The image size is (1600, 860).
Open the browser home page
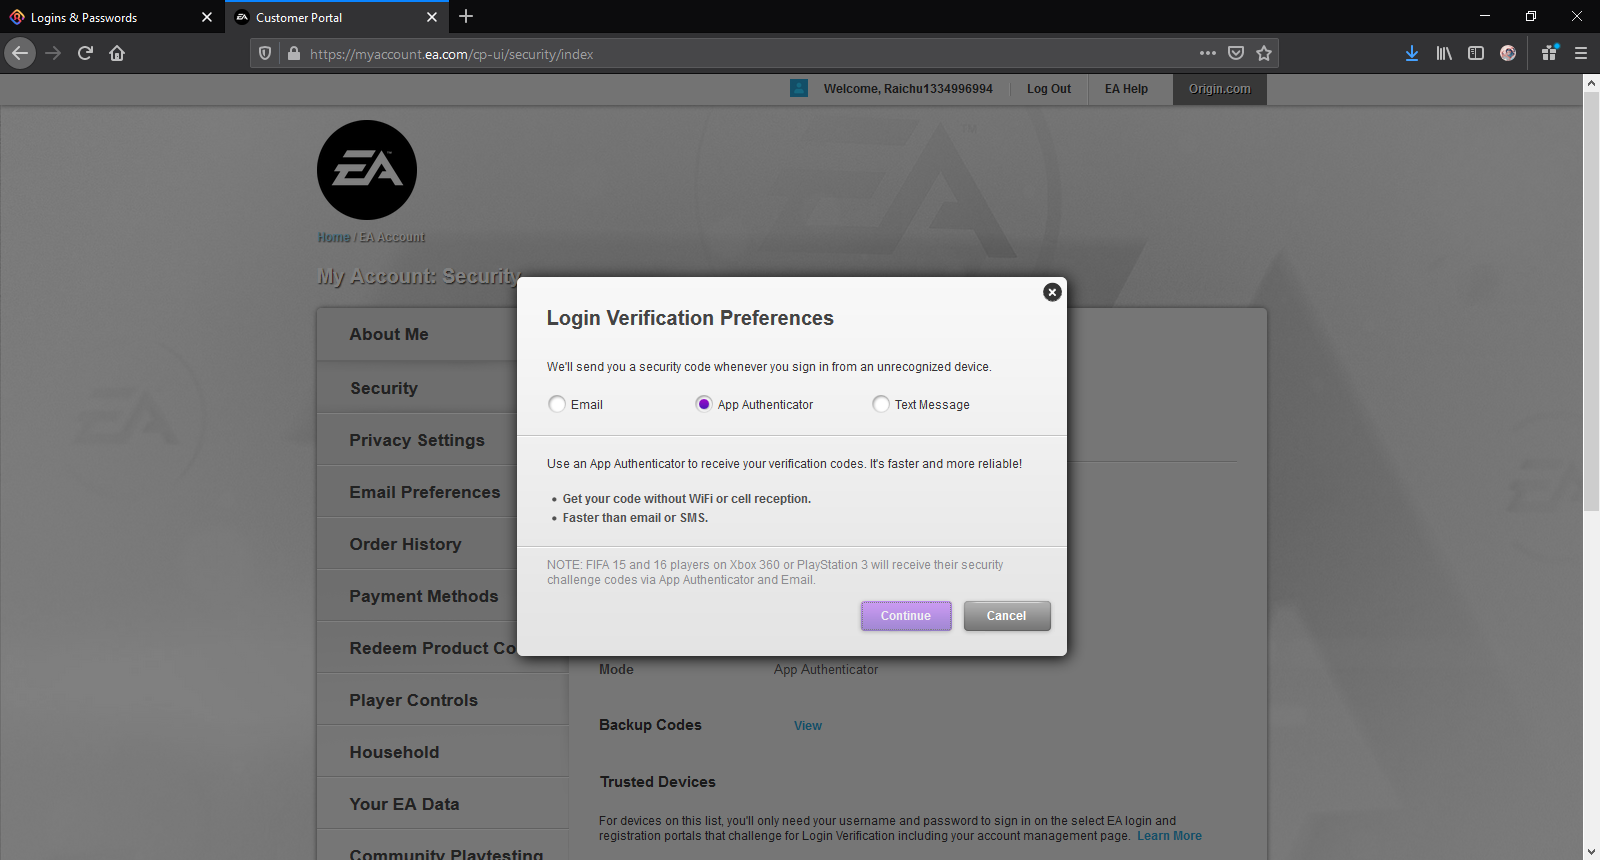click(x=117, y=53)
